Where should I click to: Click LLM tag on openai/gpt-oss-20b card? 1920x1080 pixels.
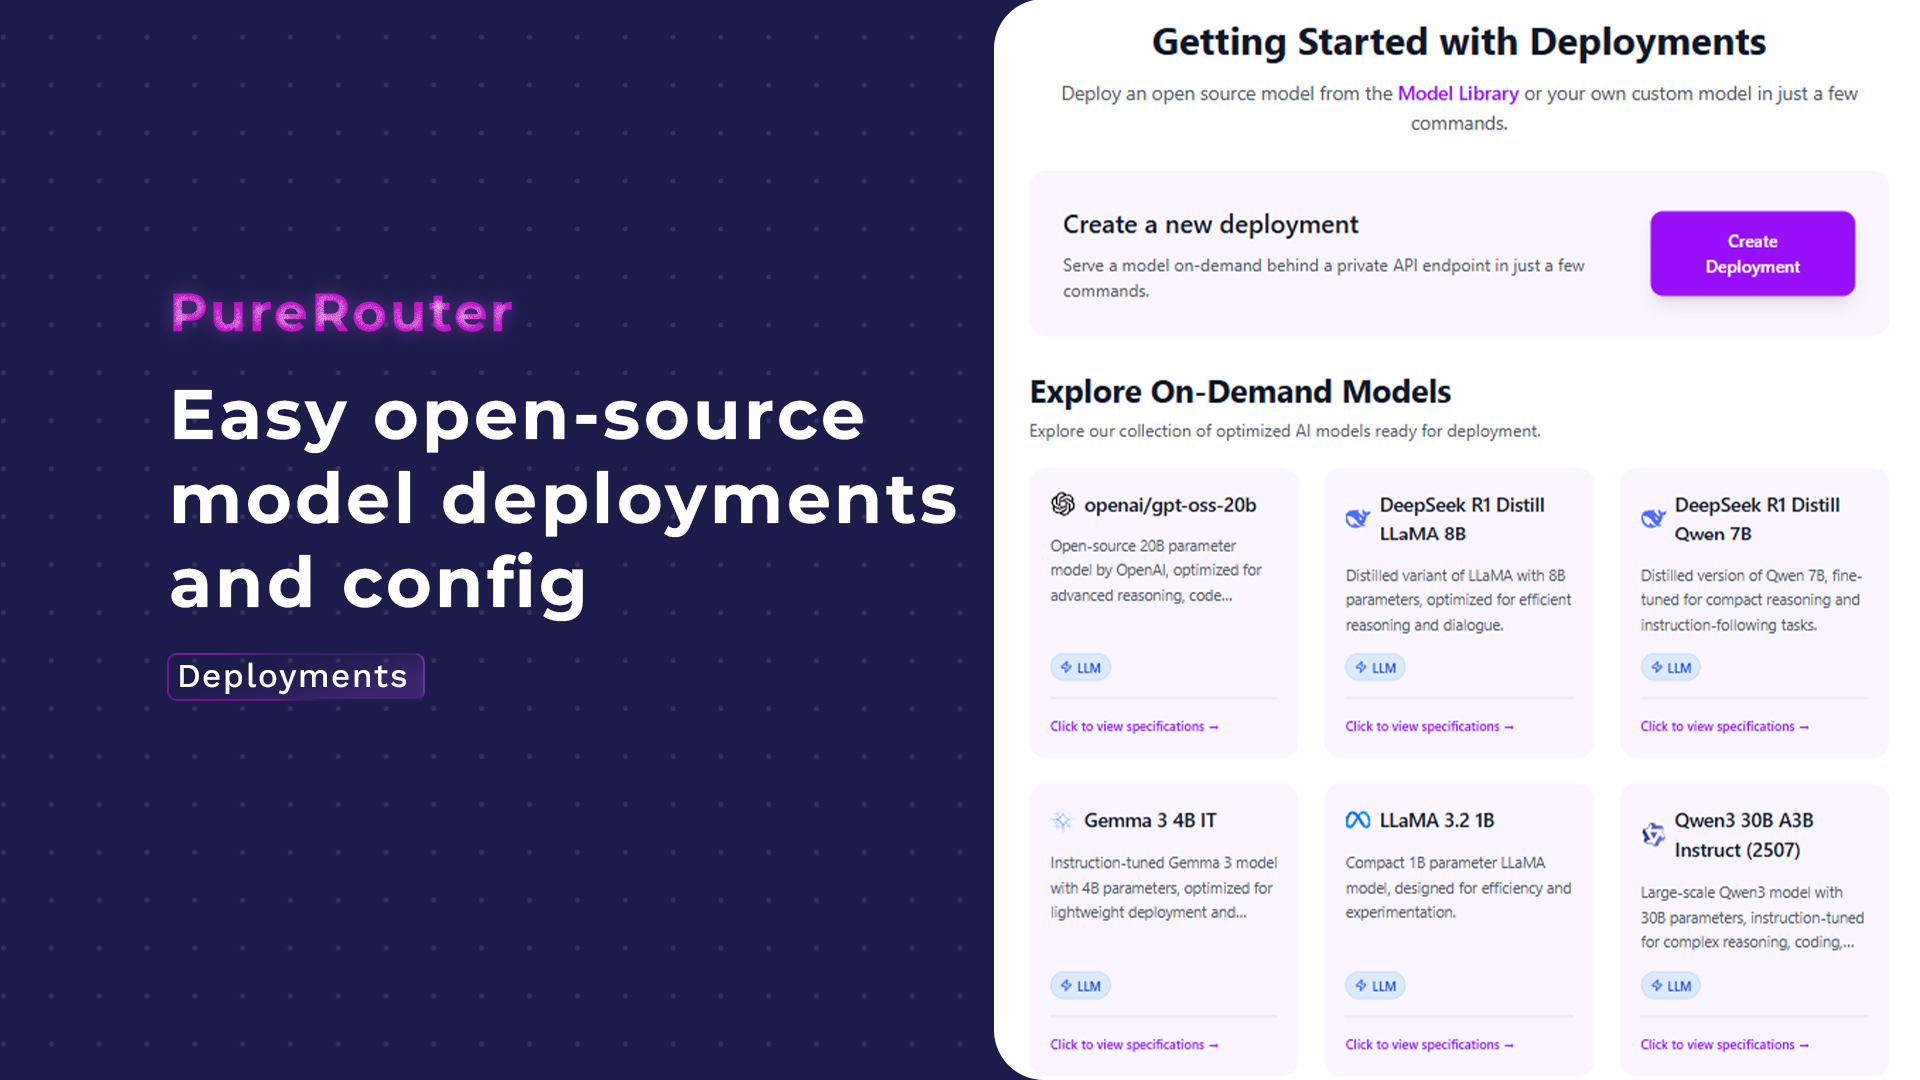pos(1080,668)
